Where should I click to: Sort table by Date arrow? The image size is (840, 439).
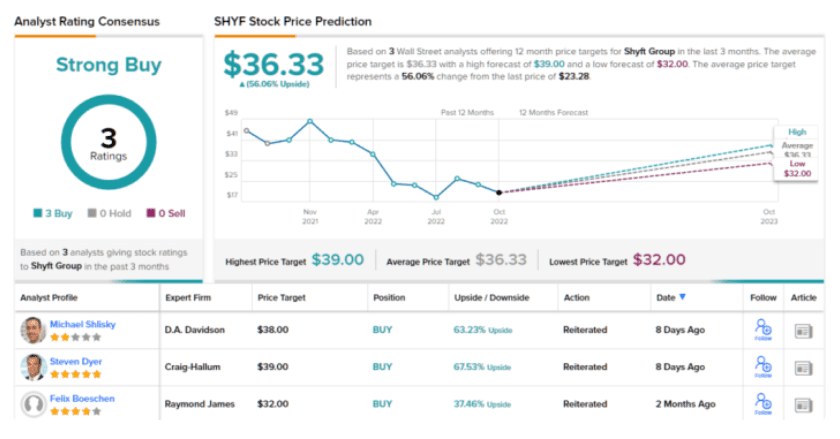(683, 297)
